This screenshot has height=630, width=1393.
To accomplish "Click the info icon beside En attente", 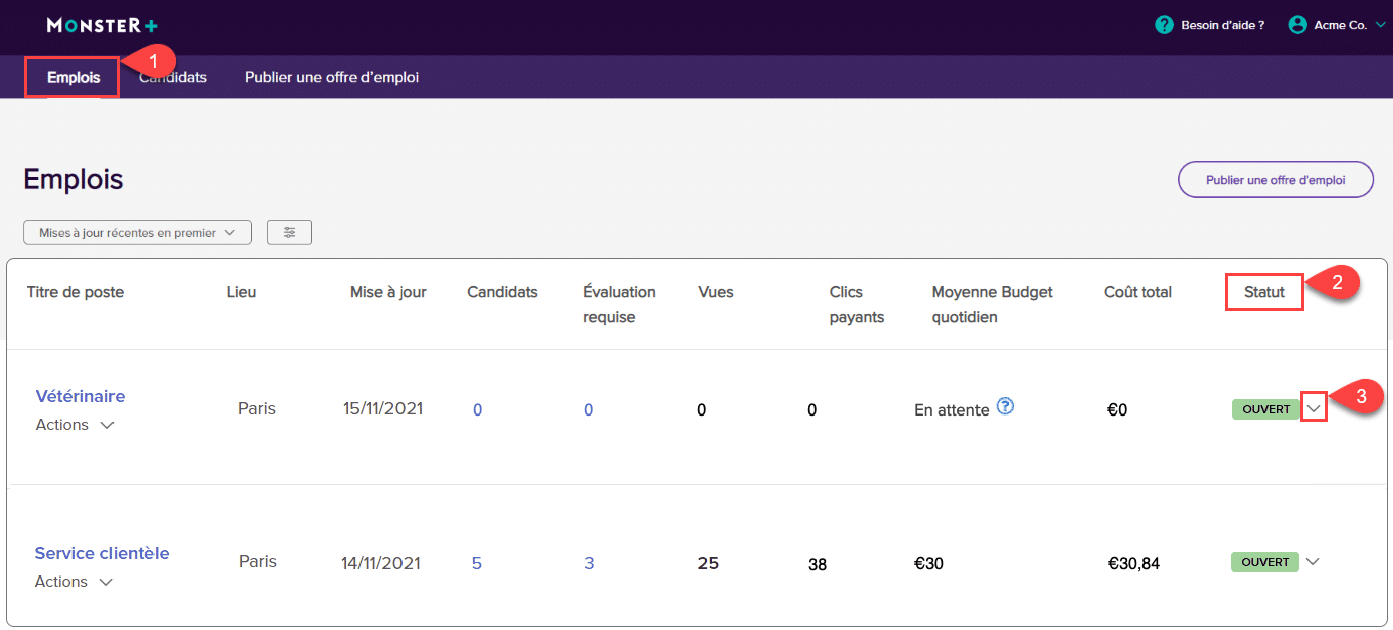I will (1006, 406).
